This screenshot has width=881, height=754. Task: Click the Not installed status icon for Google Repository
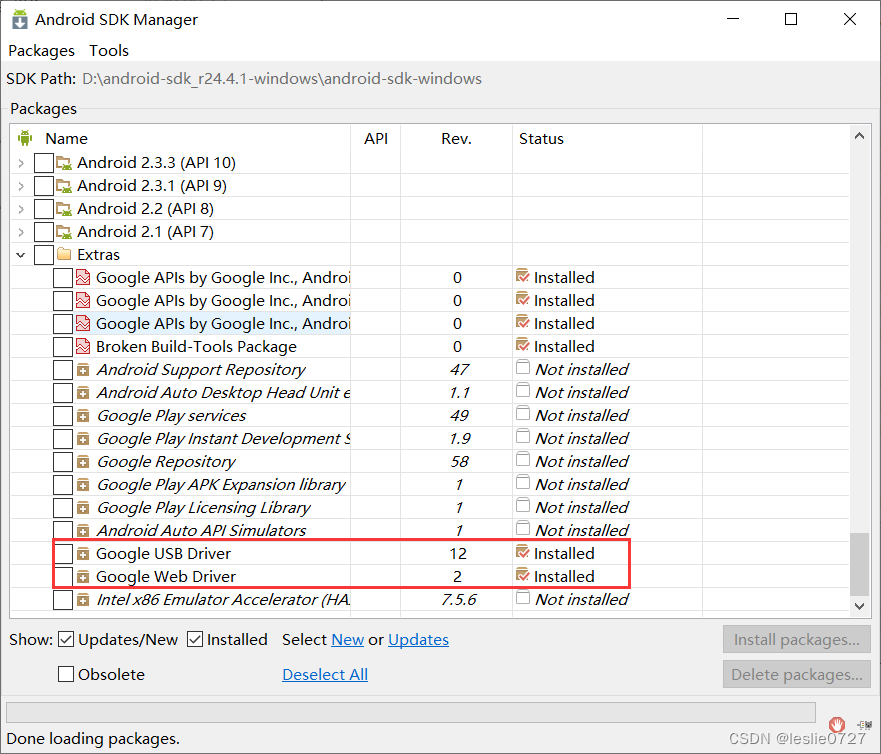pos(523,460)
